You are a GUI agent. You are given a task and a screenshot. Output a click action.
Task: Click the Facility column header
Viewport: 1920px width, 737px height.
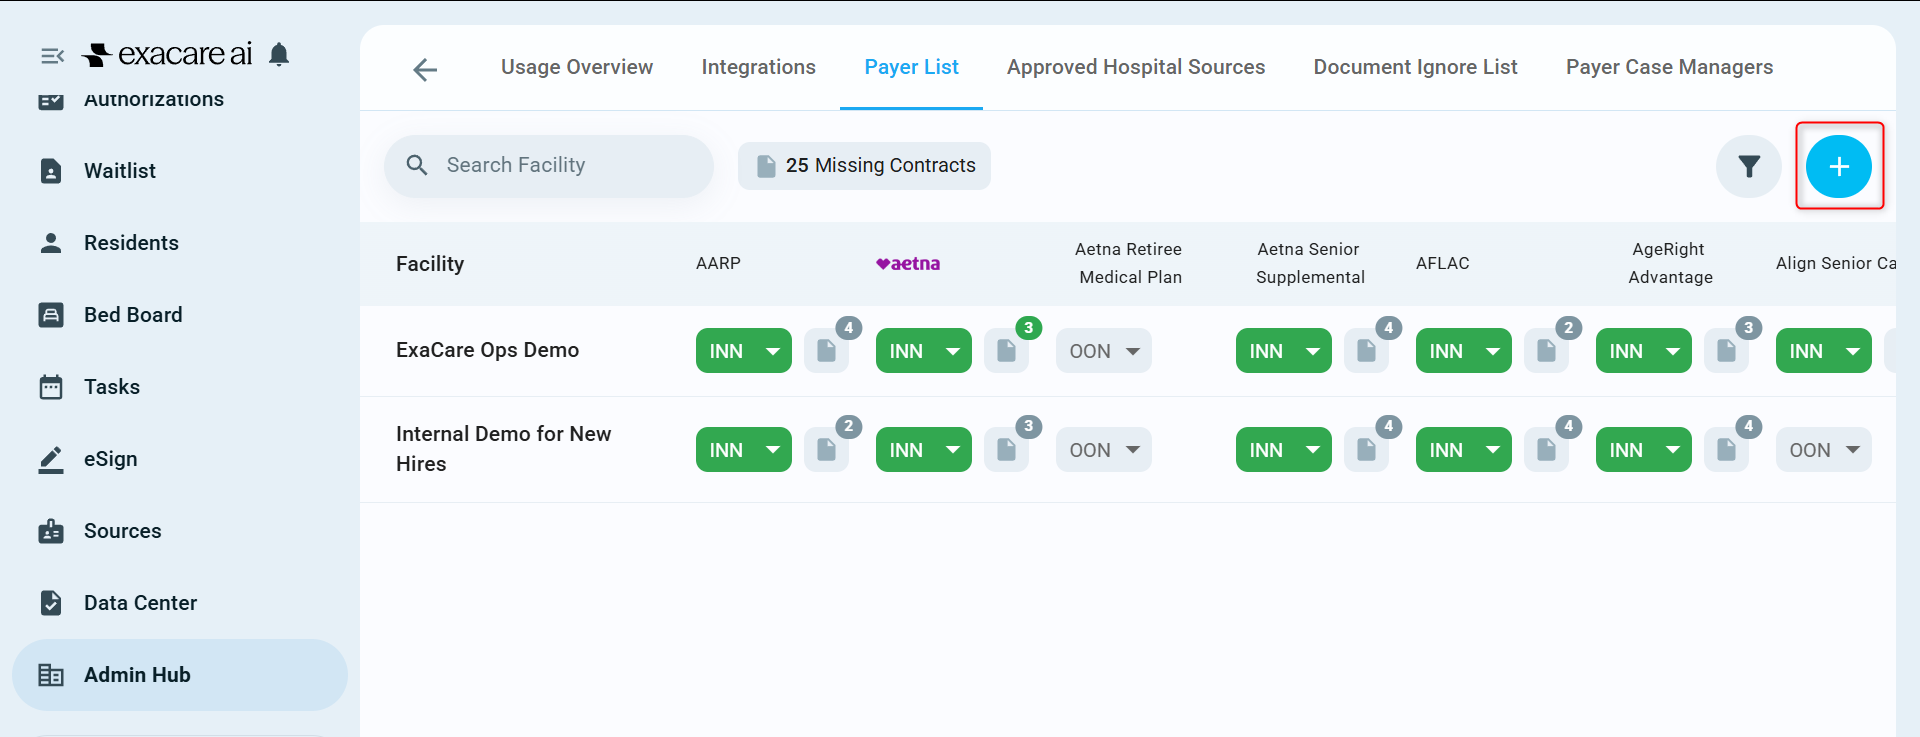pos(430,264)
